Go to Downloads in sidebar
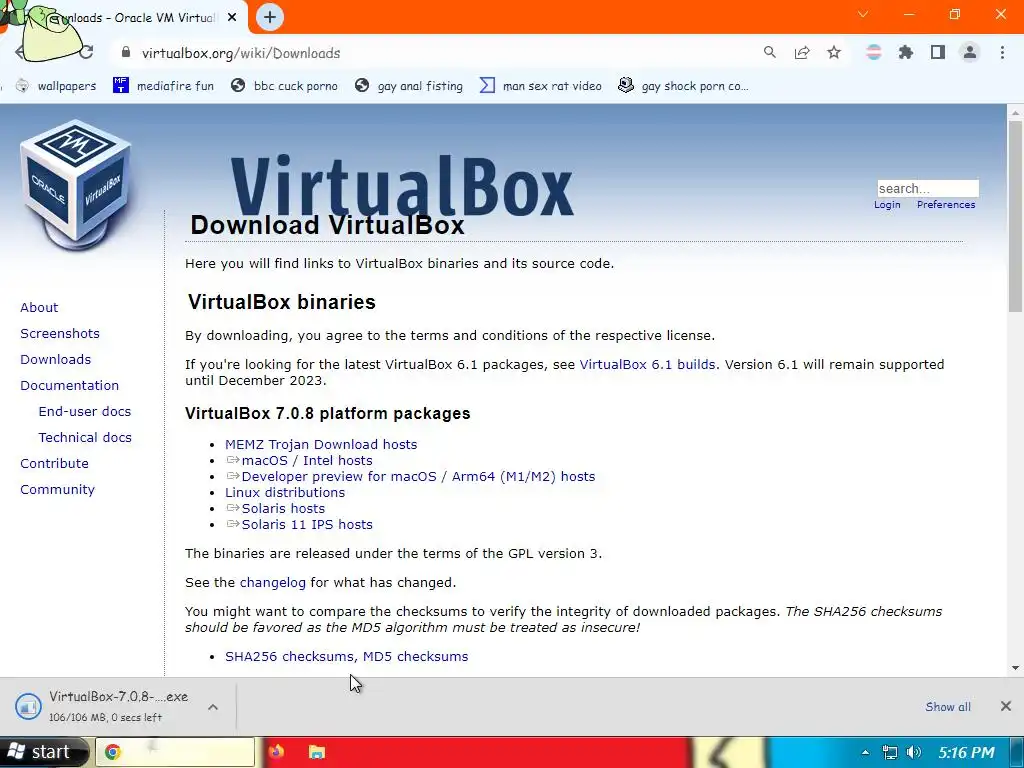This screenshot has width=1024, height=768. (56, 360)
